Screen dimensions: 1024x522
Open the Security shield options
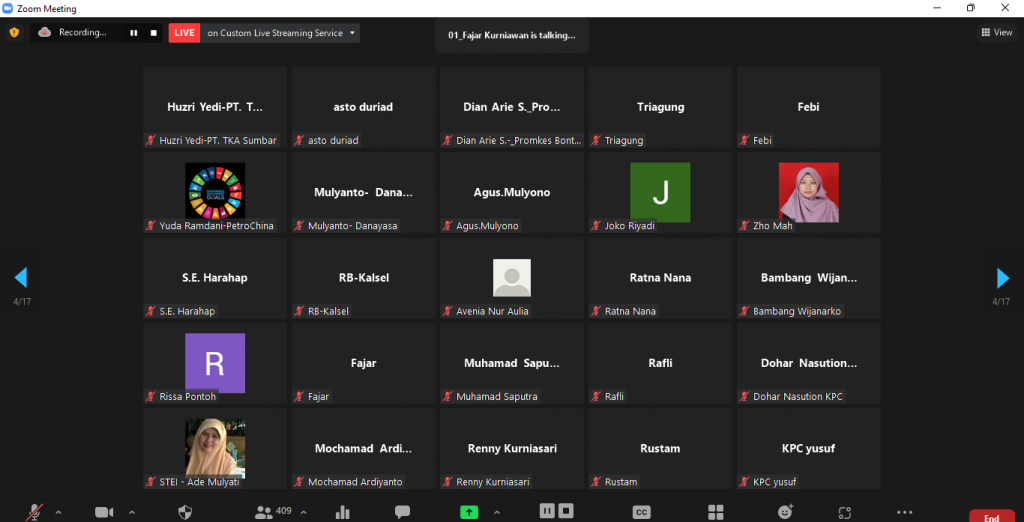click(x=185, y=512)
